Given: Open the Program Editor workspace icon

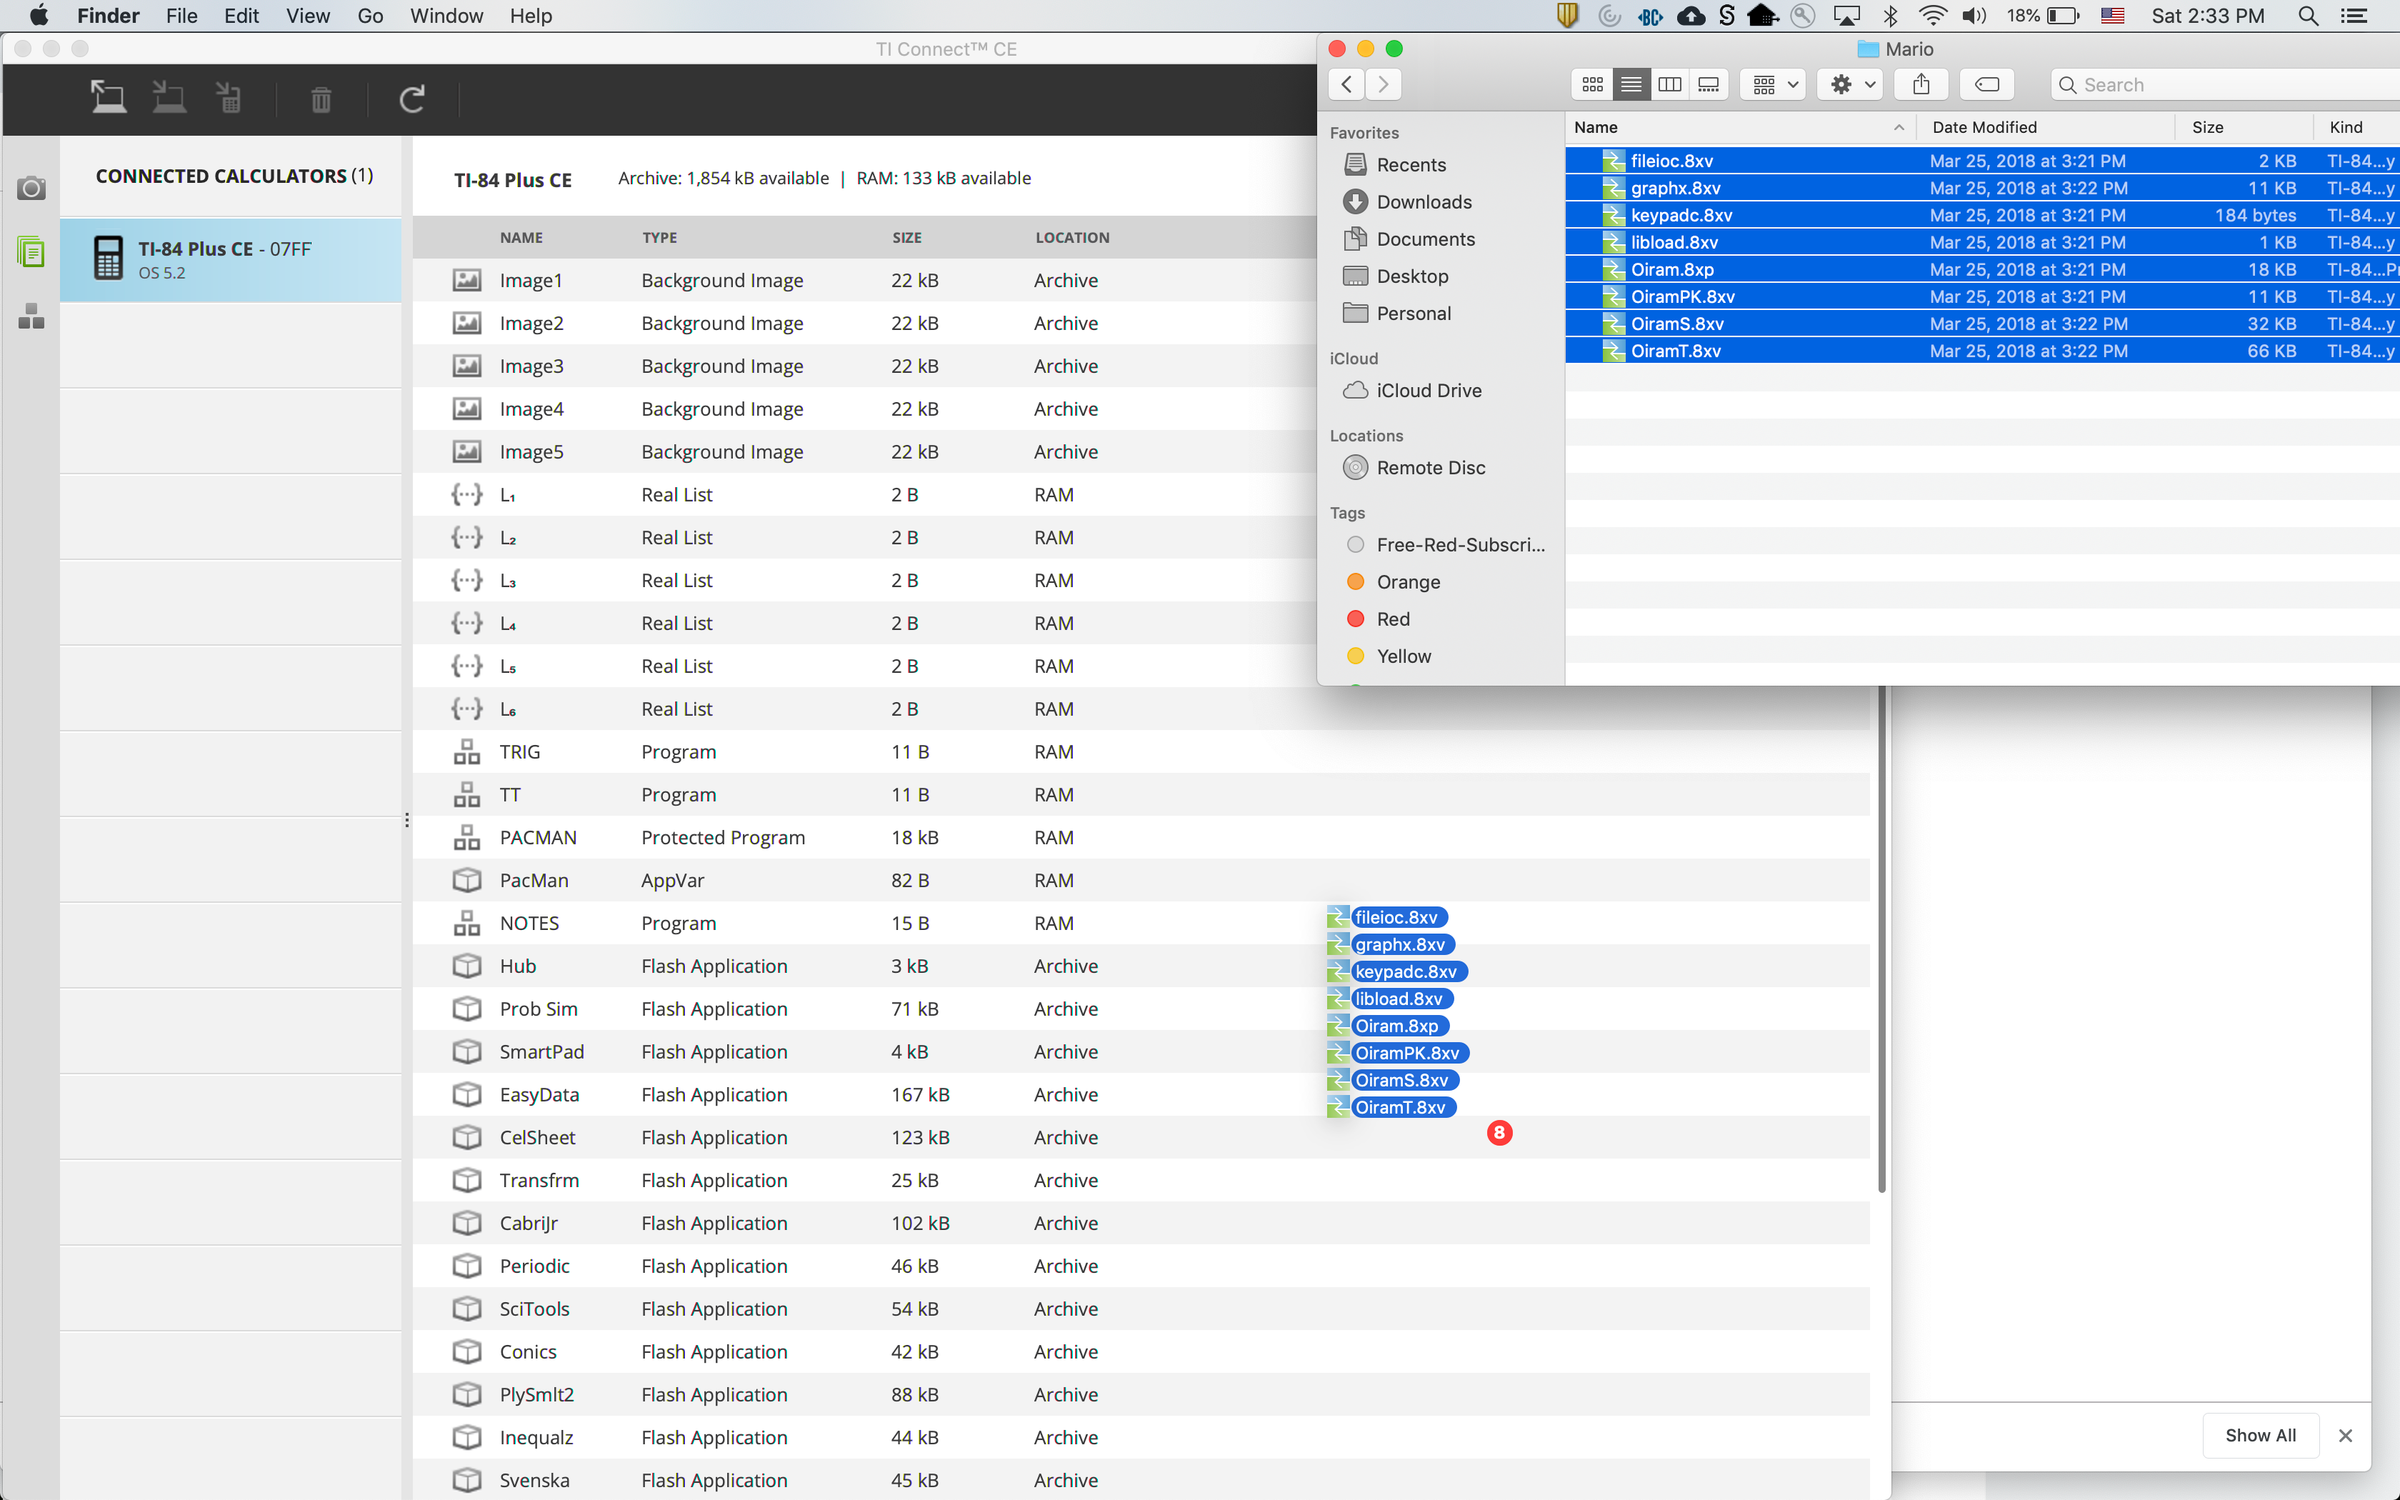Looking at the screenshot, I should pyautogui.click(x=32, y=316).
